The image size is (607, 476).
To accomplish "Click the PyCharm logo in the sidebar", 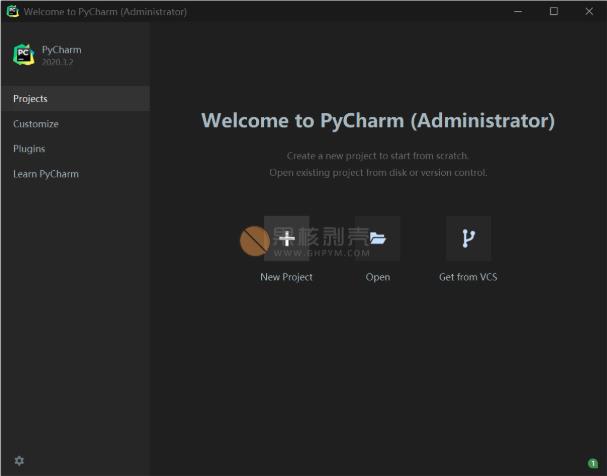I will [x=24, y=55].
